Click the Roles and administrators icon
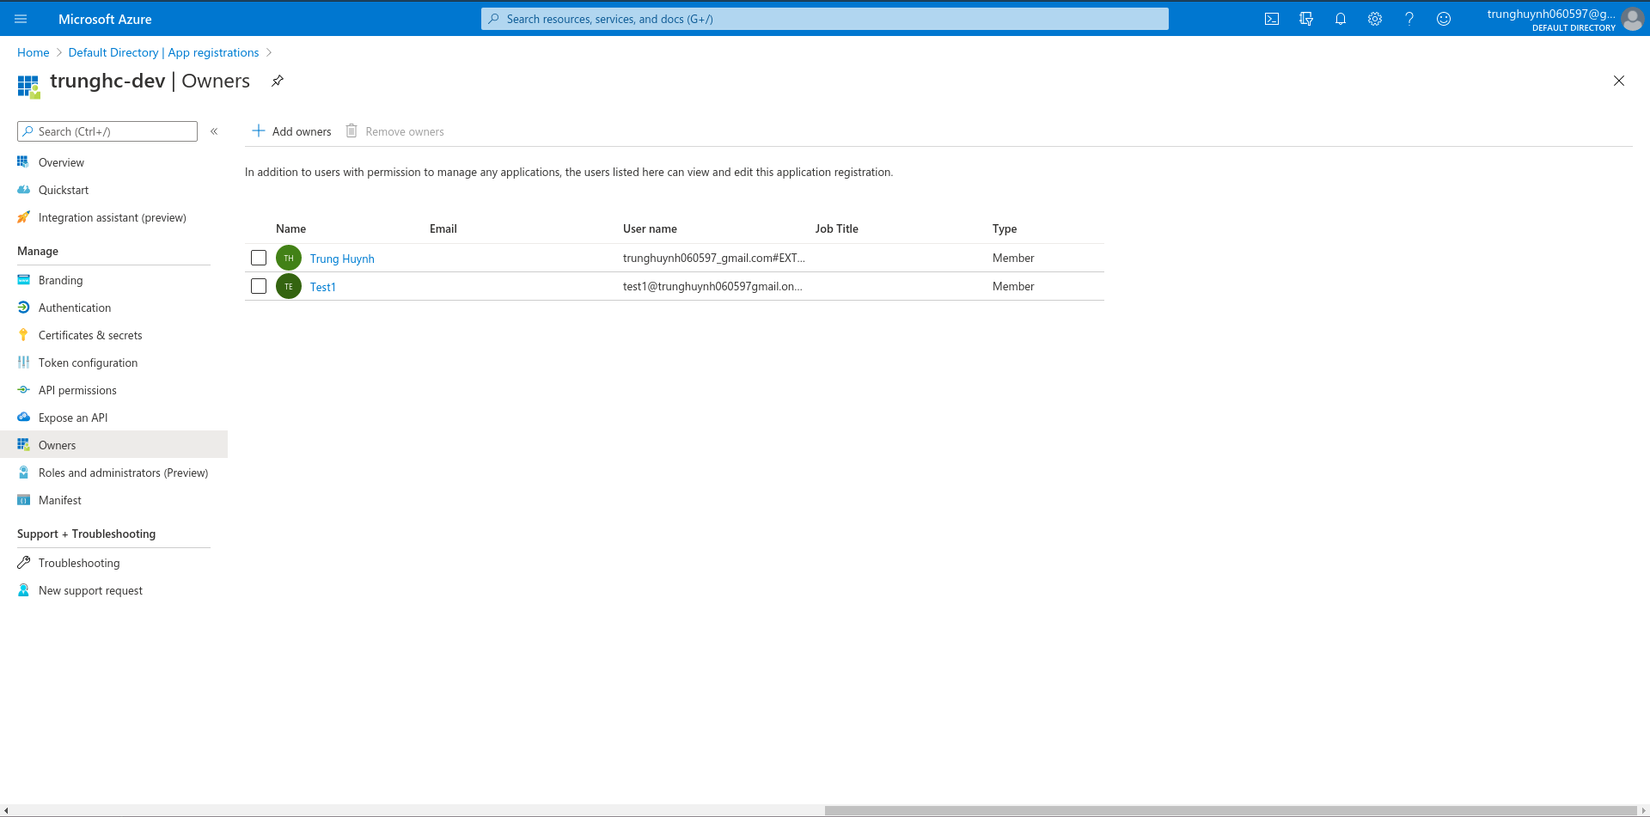 [x=23, y=473]
